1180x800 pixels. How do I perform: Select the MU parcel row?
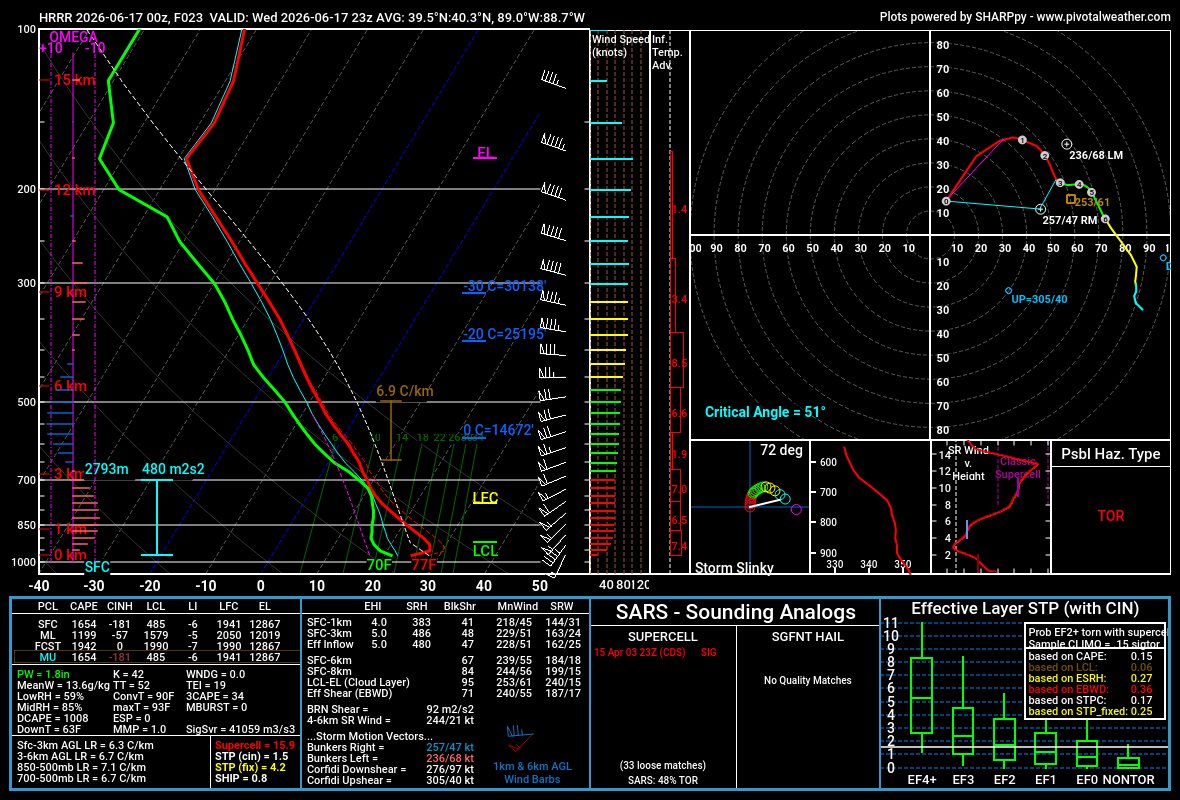157,657
